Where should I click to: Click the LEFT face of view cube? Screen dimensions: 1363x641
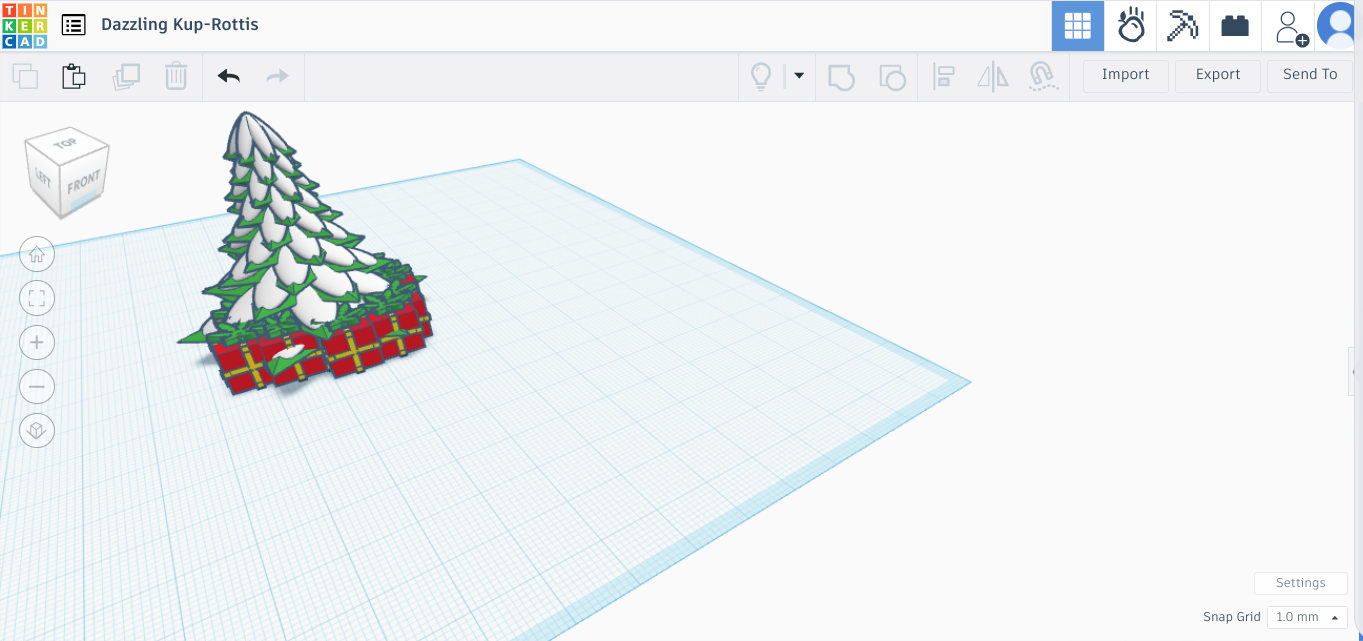click(x=43, y=178)
